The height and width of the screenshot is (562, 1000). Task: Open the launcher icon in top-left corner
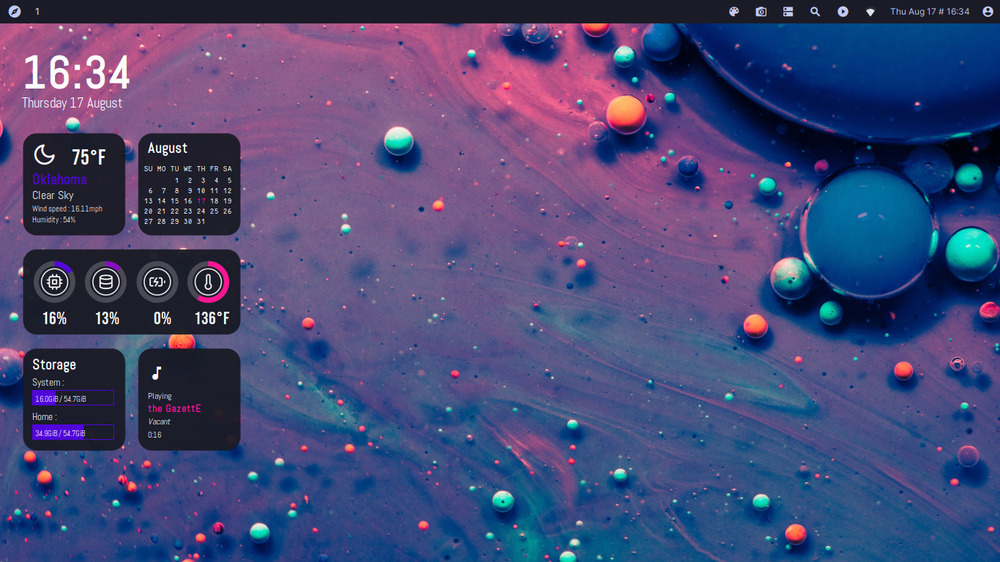pos(14,11)
